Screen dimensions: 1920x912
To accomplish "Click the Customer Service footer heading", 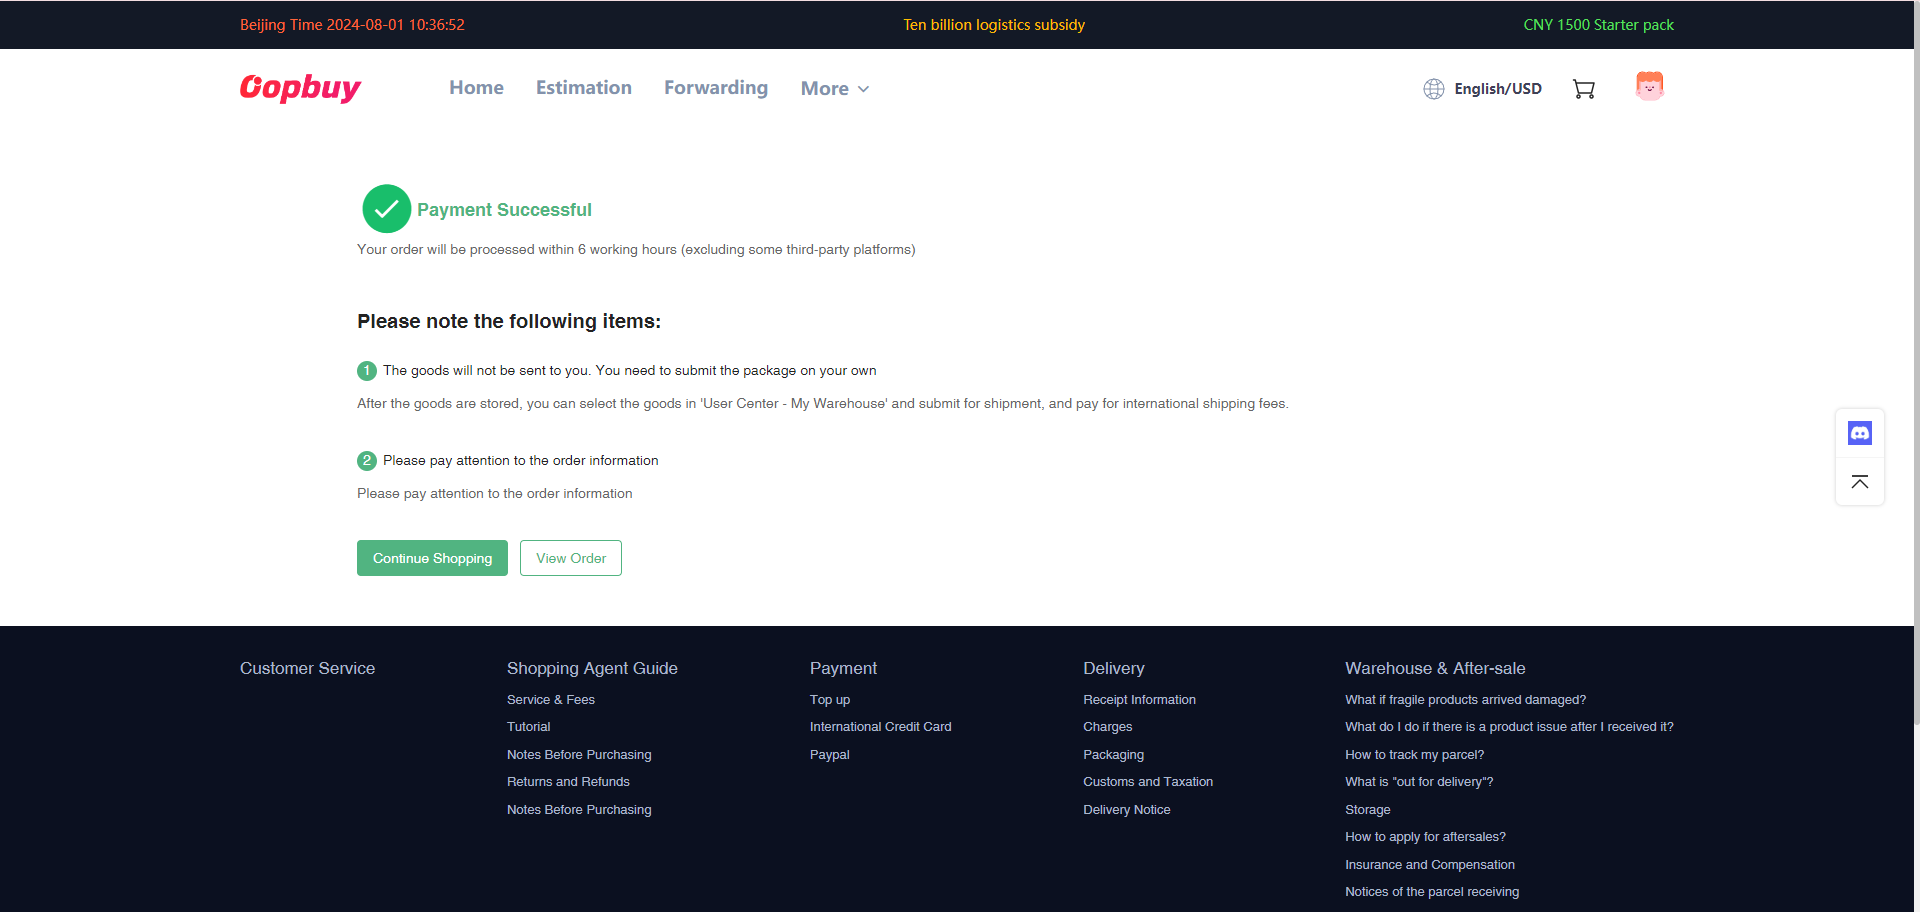I will point(307,668).
